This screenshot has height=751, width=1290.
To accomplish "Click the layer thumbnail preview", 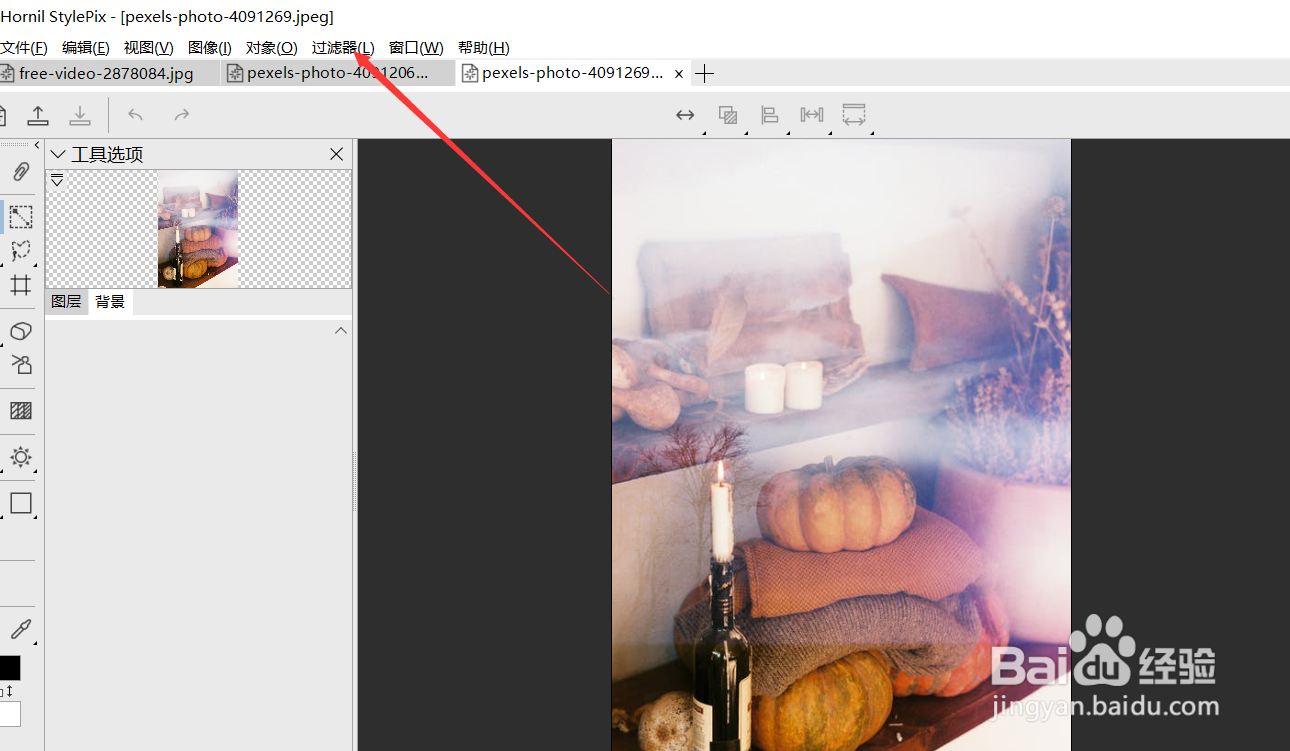I will pos(198,229).
